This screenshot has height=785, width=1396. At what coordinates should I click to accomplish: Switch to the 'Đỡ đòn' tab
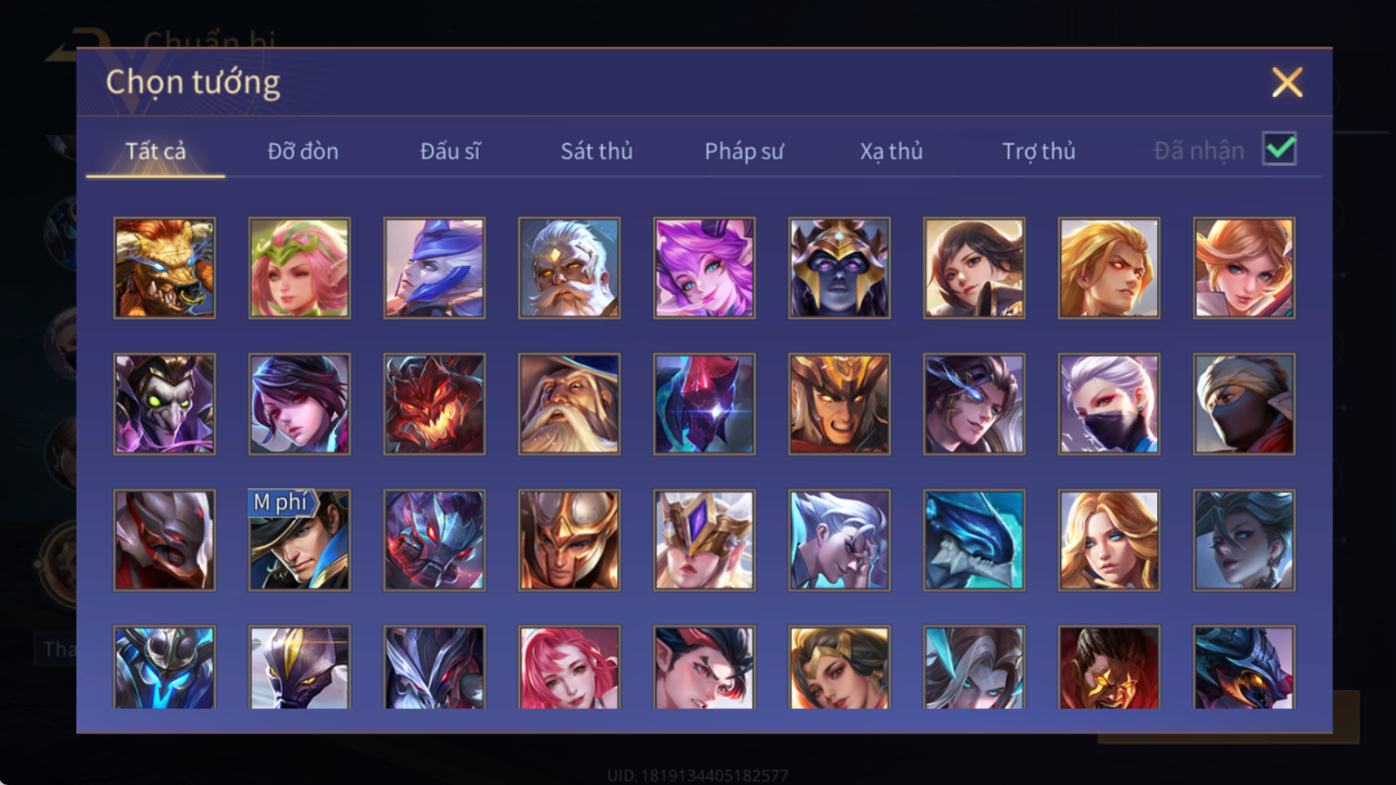tap(303, 151)
